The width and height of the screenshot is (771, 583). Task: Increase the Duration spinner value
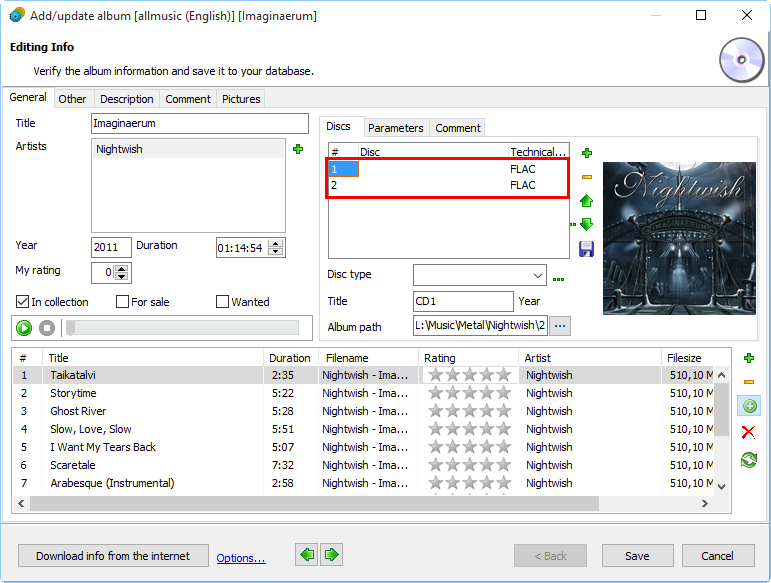click(276, 243)
